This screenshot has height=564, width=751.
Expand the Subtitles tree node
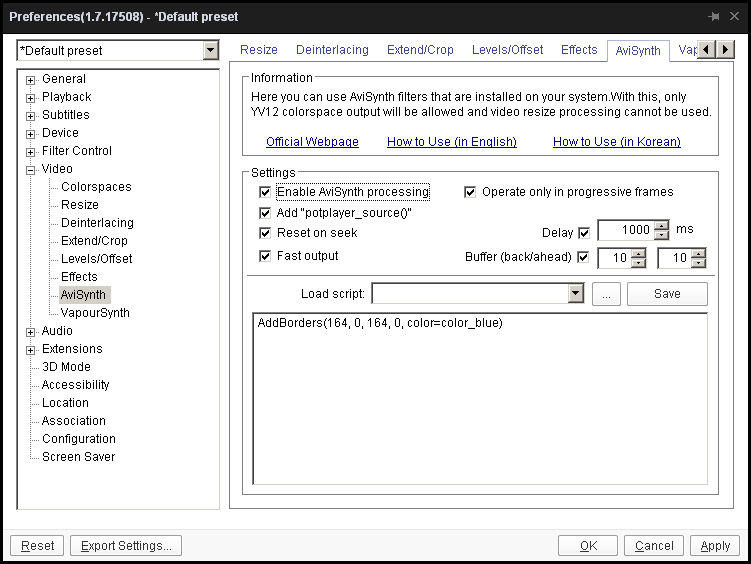30,116
